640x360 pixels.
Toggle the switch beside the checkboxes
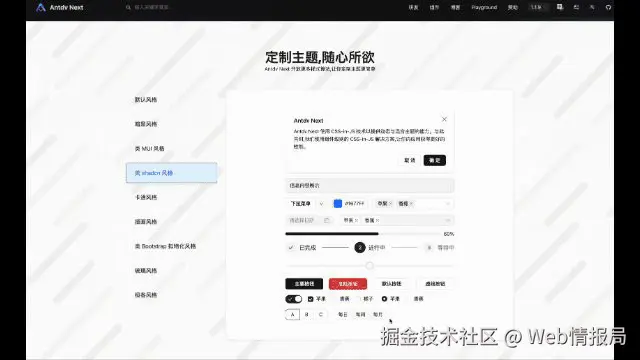pyautogui.click(x=293, y=299)
